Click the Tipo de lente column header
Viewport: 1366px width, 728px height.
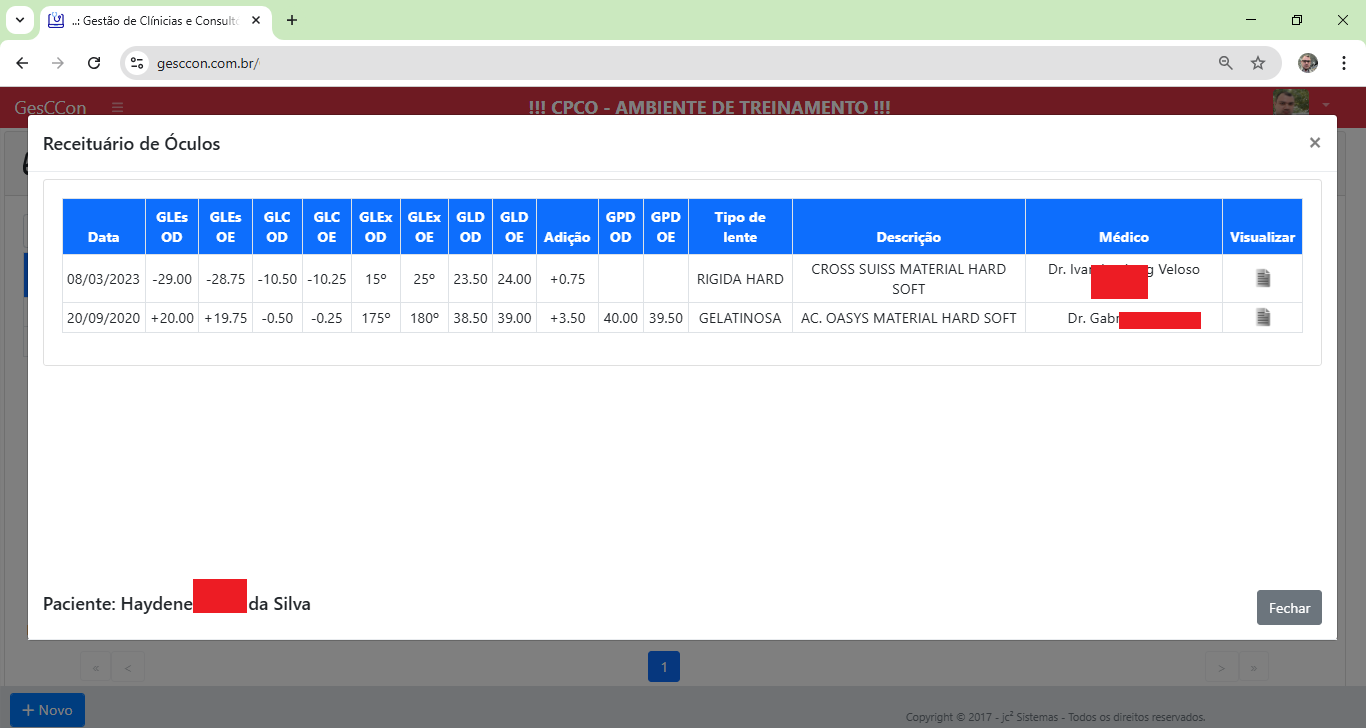tap(740, 227)
